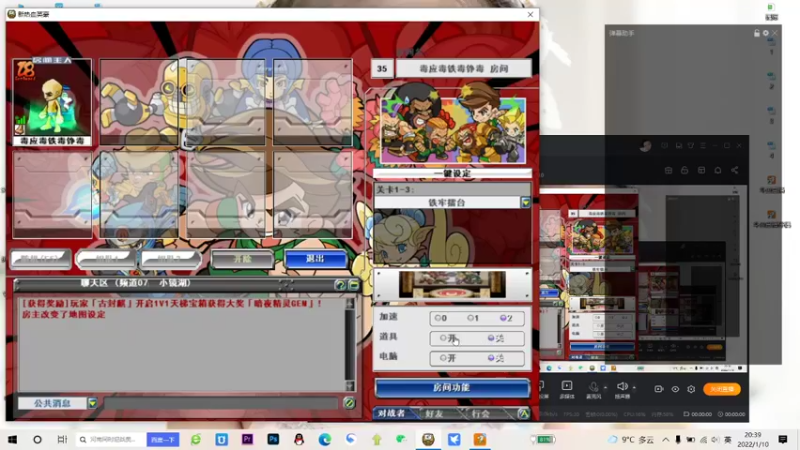Set 加速 to 2
This screenshot has height=450, width=800.
[506, 318]
